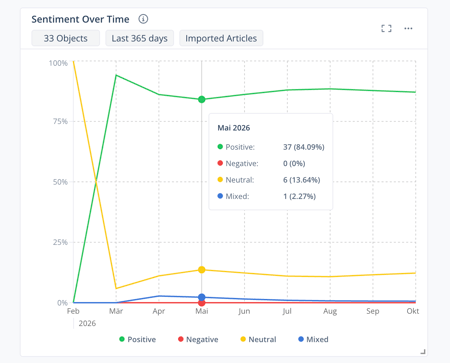Toggle the Positive series in the legend
This screenshot has width=450, height=363.
coord(137,339)
